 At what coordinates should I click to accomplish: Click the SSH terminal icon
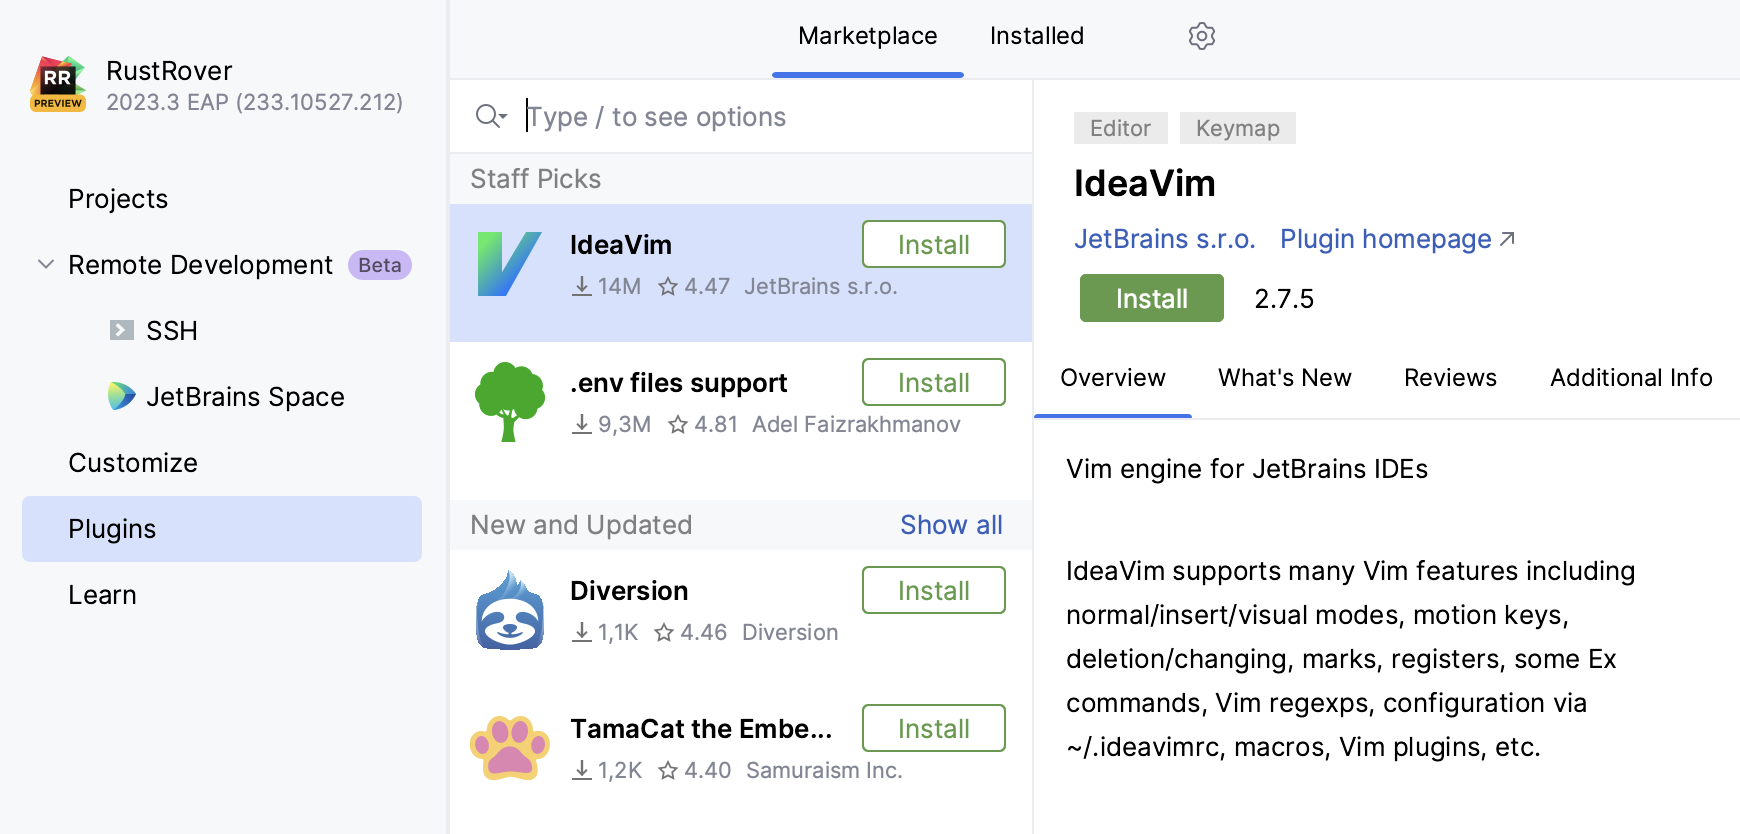click(122, 330)
